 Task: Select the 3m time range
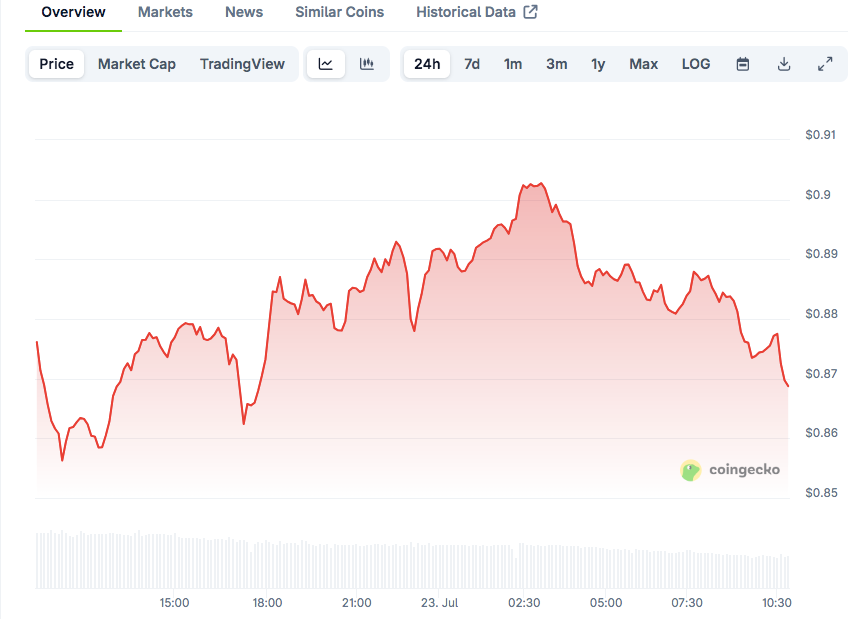point(556,64)
